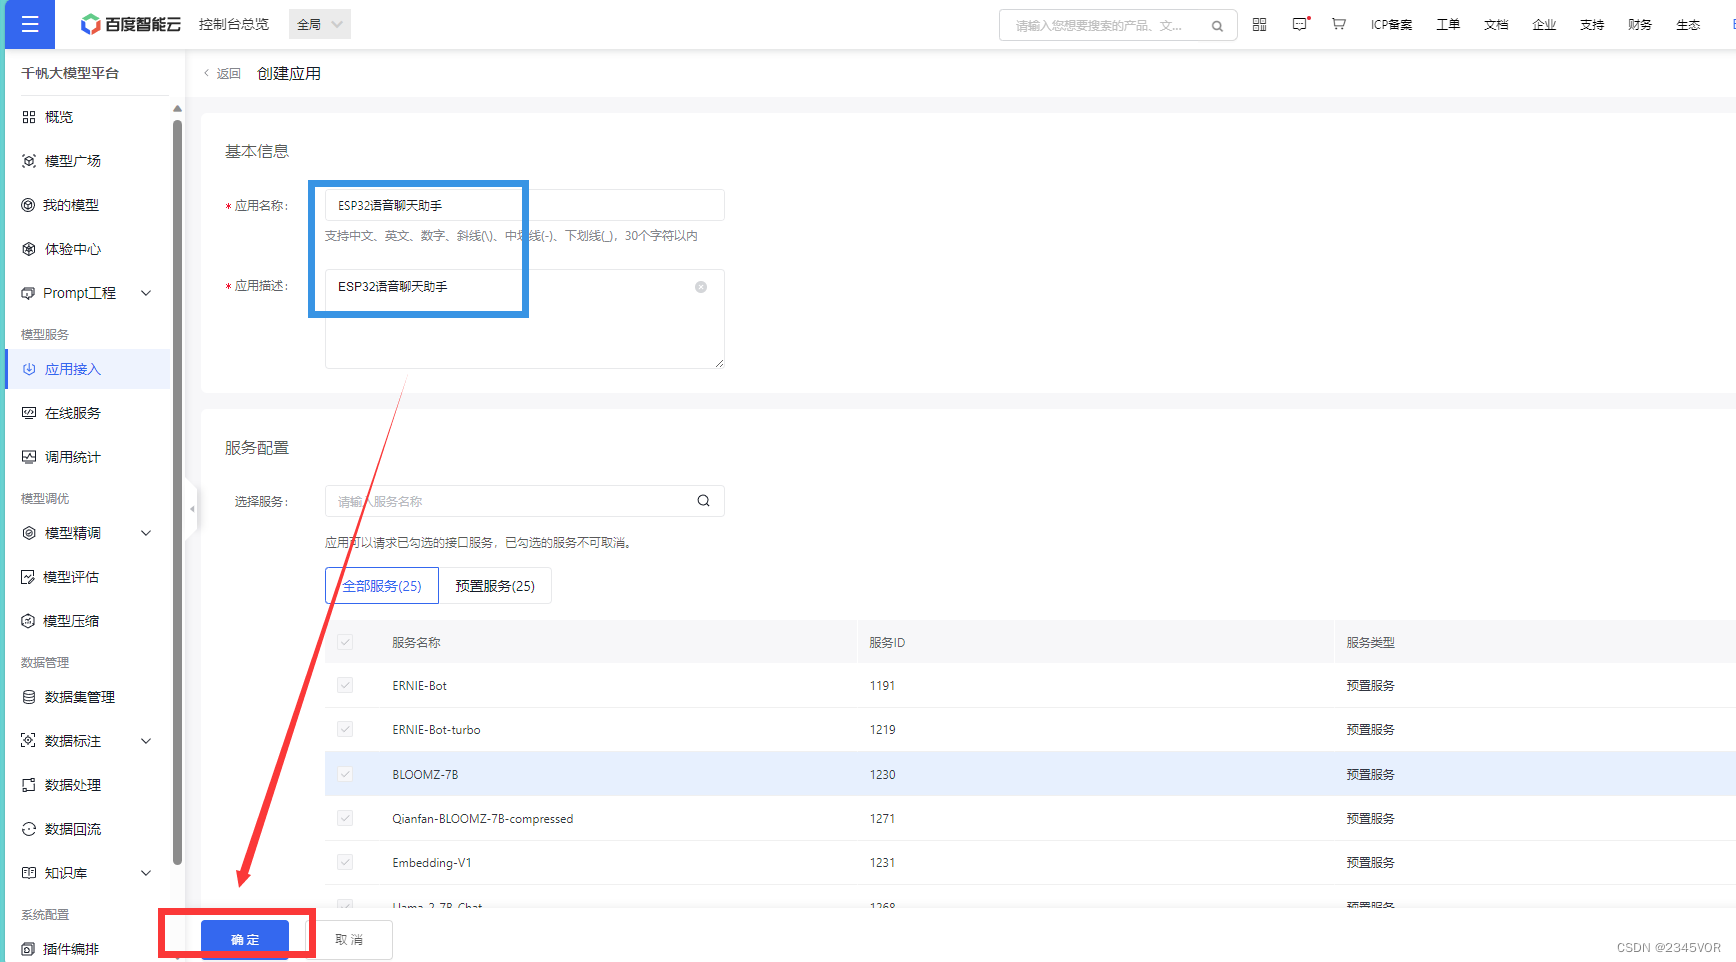Open the 工单 header menu

[x=1448, y=25]
